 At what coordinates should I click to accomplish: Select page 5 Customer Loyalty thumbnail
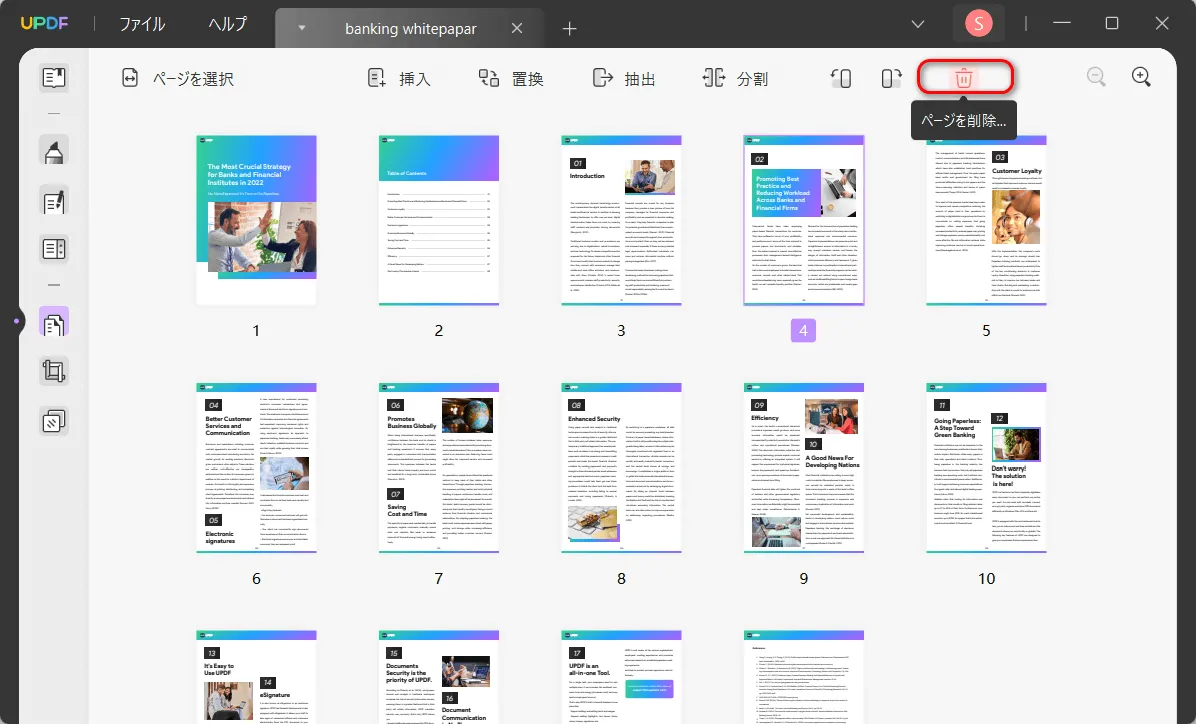point(986,220)
